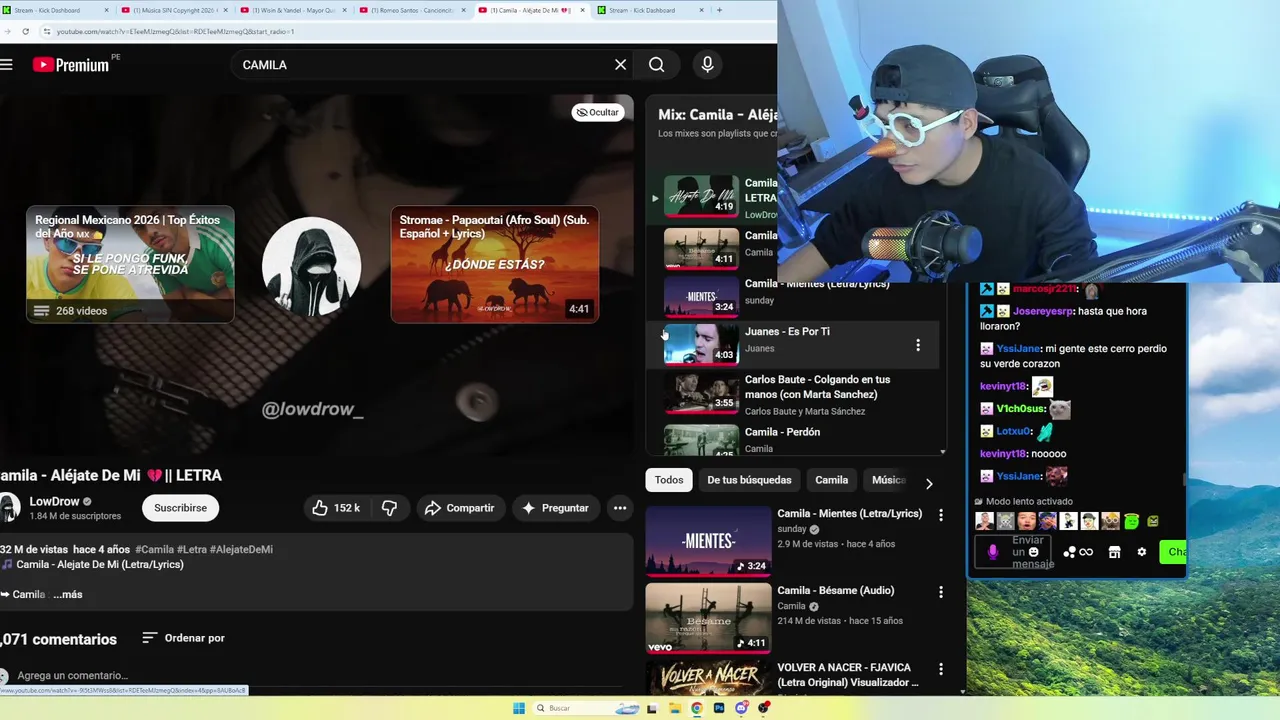The width and height of the screenshot is (1280, 720).
Task: Reload the page in browser
Action: pos(25,31)
